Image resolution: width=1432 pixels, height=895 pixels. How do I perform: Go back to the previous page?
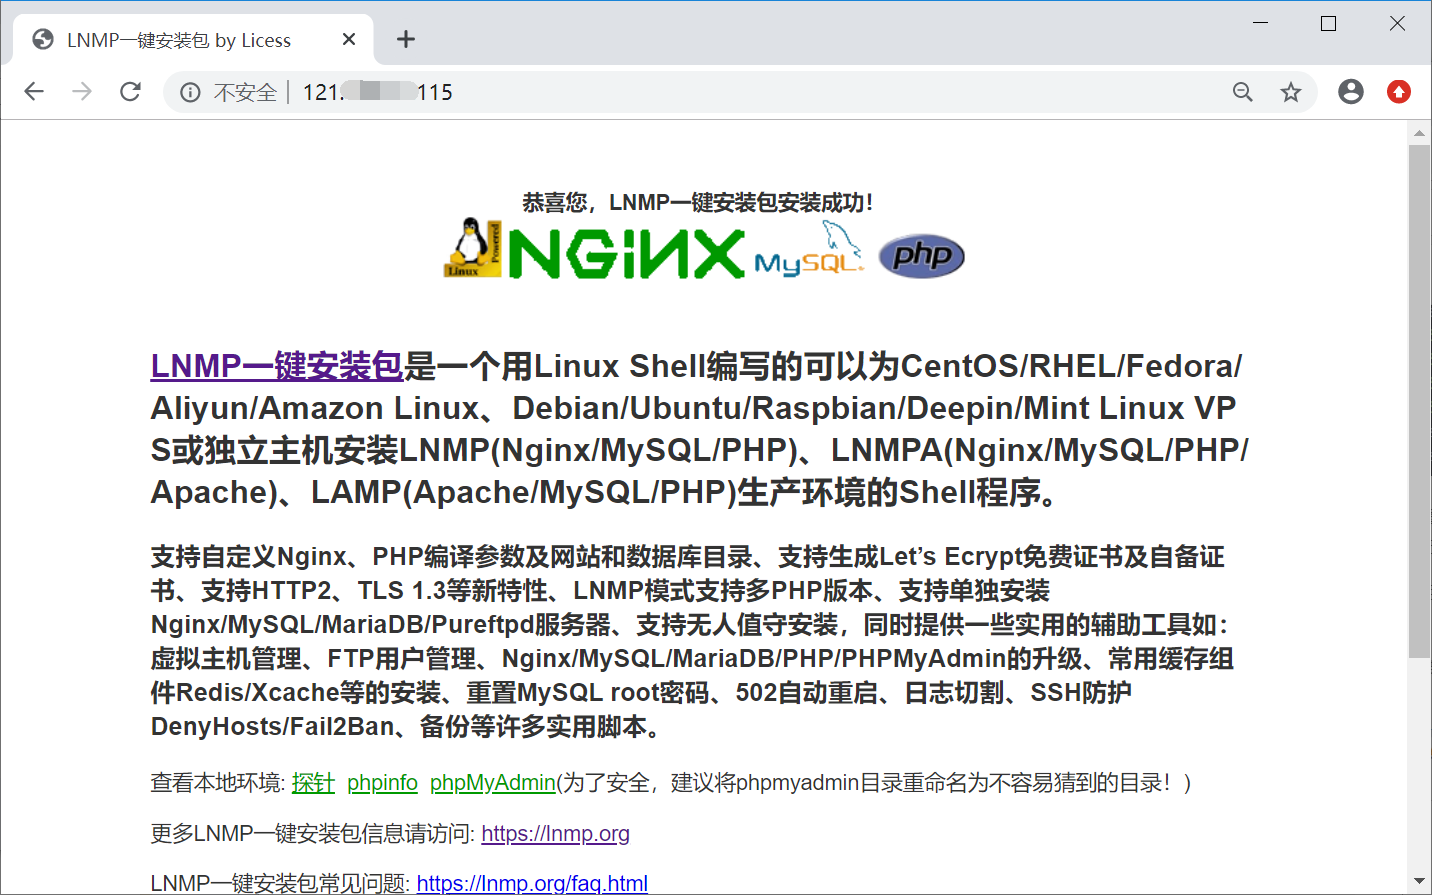[x=34, y=92]
